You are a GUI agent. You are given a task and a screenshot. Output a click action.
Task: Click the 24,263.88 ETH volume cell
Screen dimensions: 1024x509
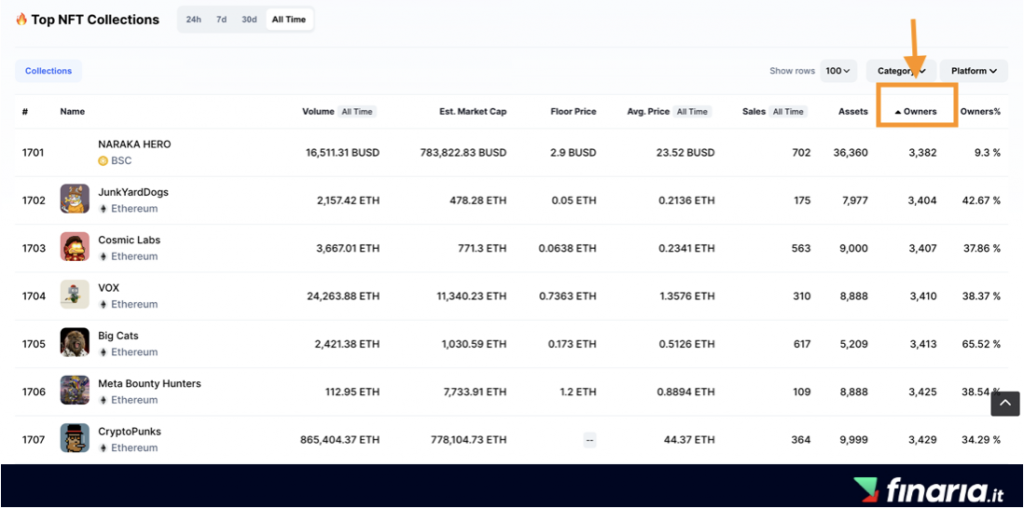coord(343,296)
